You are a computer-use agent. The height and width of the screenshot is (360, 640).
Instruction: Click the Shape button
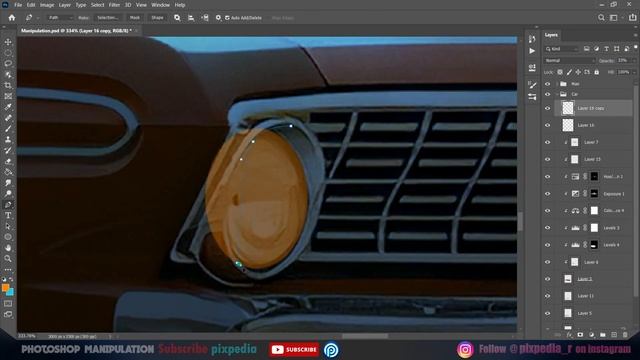click(157, 18)
